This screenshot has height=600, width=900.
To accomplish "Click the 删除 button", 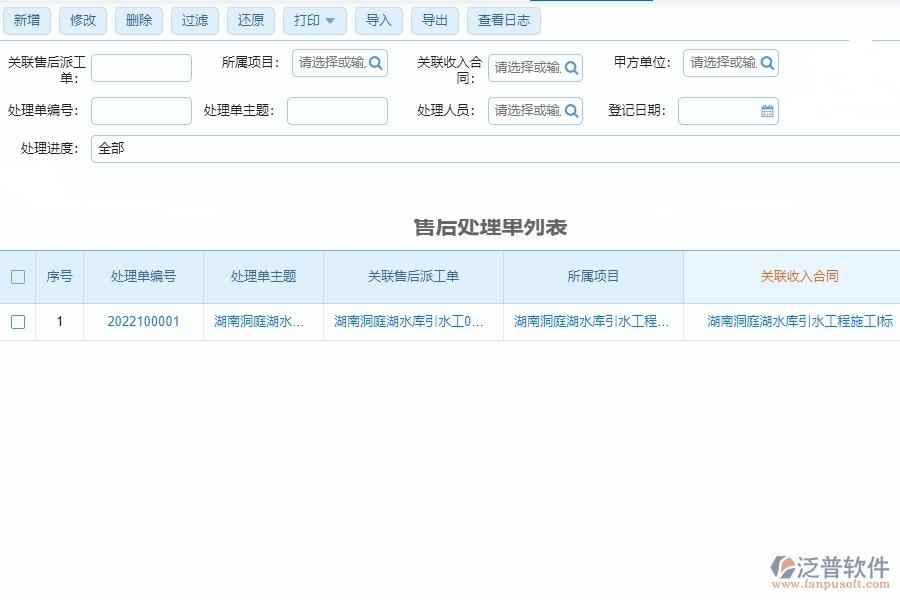I will pos(139,20).
